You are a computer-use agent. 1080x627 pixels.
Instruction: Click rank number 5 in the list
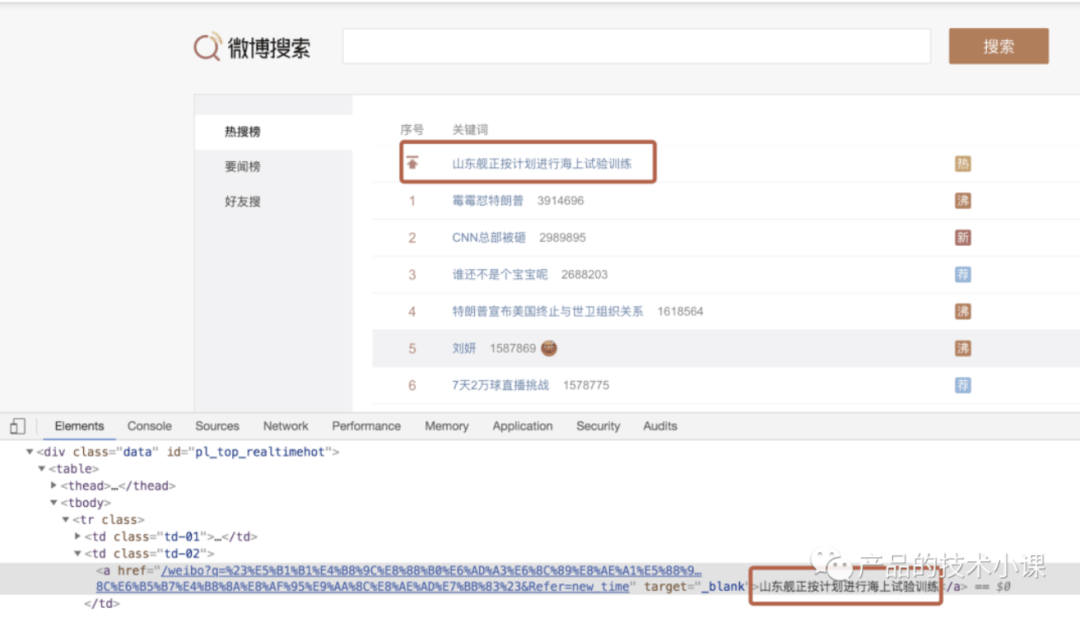412,349
